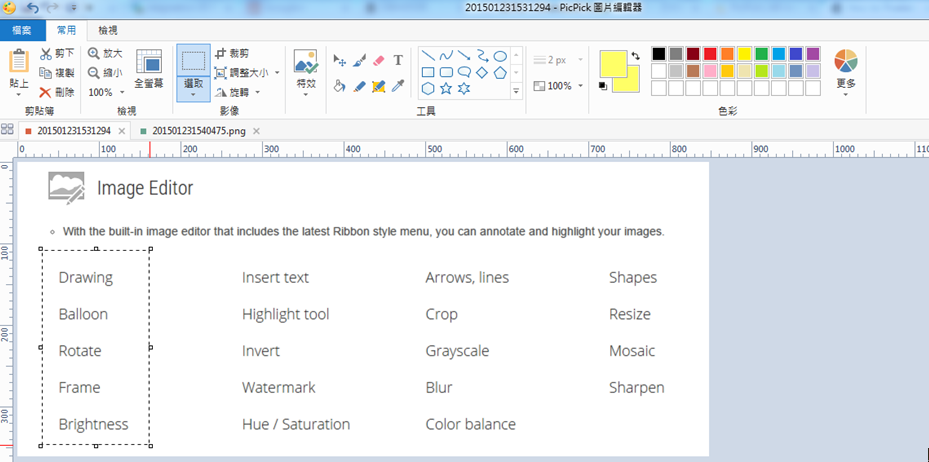Switch to the View (檢視) ribbon tab
The width and height of the screenshot is (929, 462).
[108, 30]
